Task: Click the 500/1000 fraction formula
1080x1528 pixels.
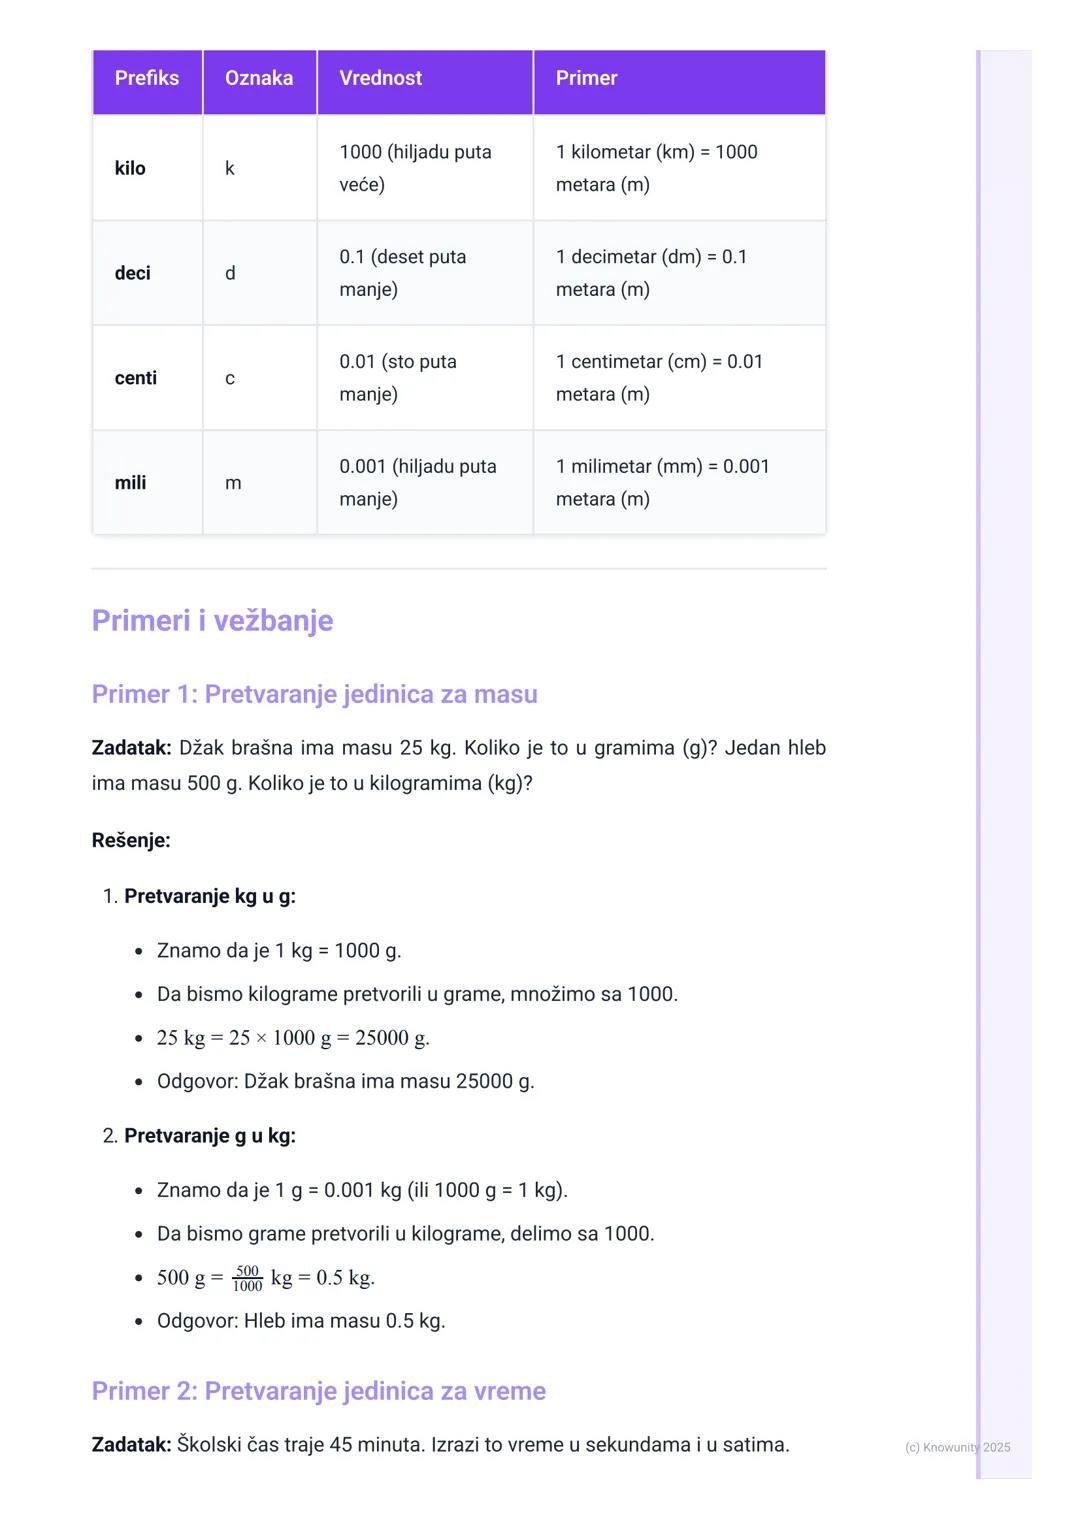Action: (x=247, y=1278)
